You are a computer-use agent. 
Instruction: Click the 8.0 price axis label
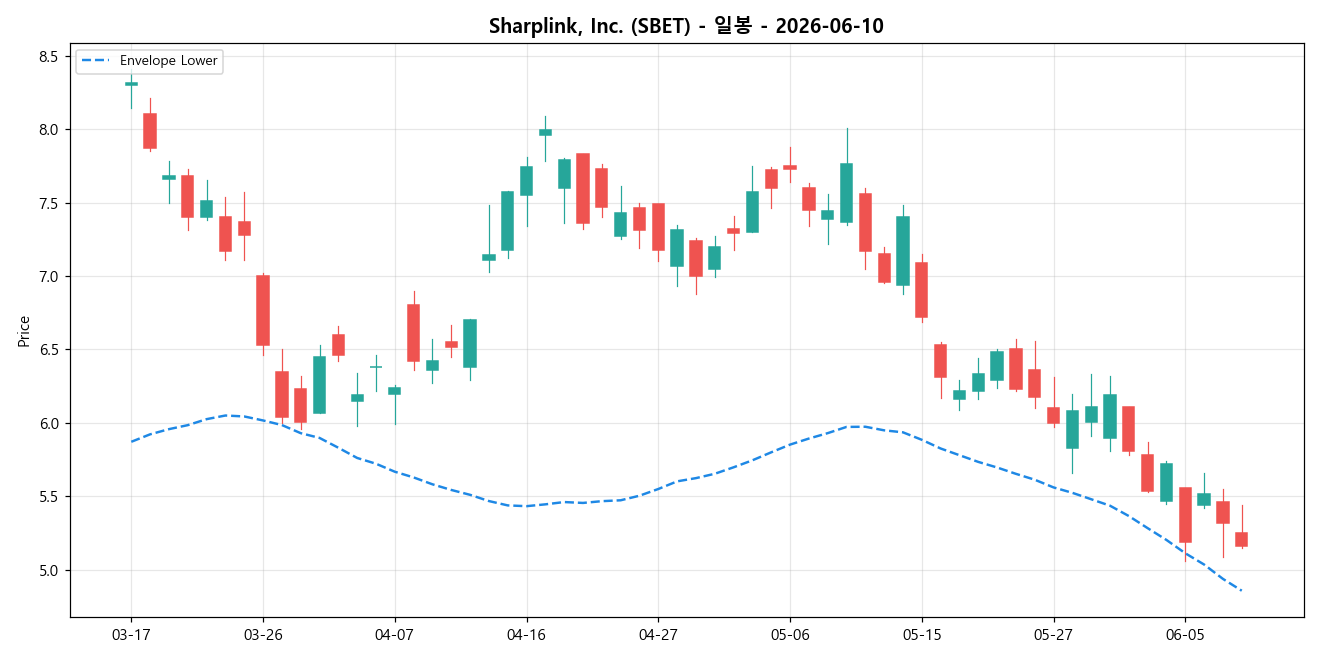[x=50, y=130]
